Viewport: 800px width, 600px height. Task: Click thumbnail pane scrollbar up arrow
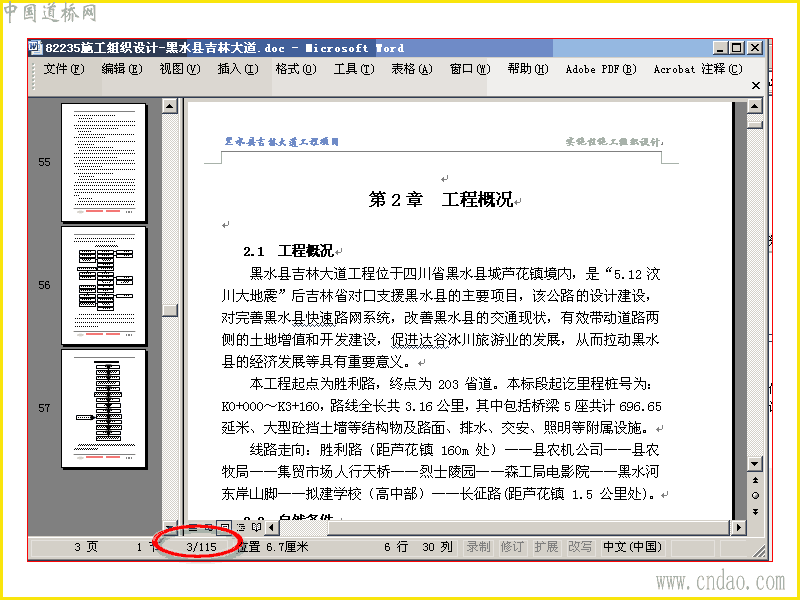(169, 106)
